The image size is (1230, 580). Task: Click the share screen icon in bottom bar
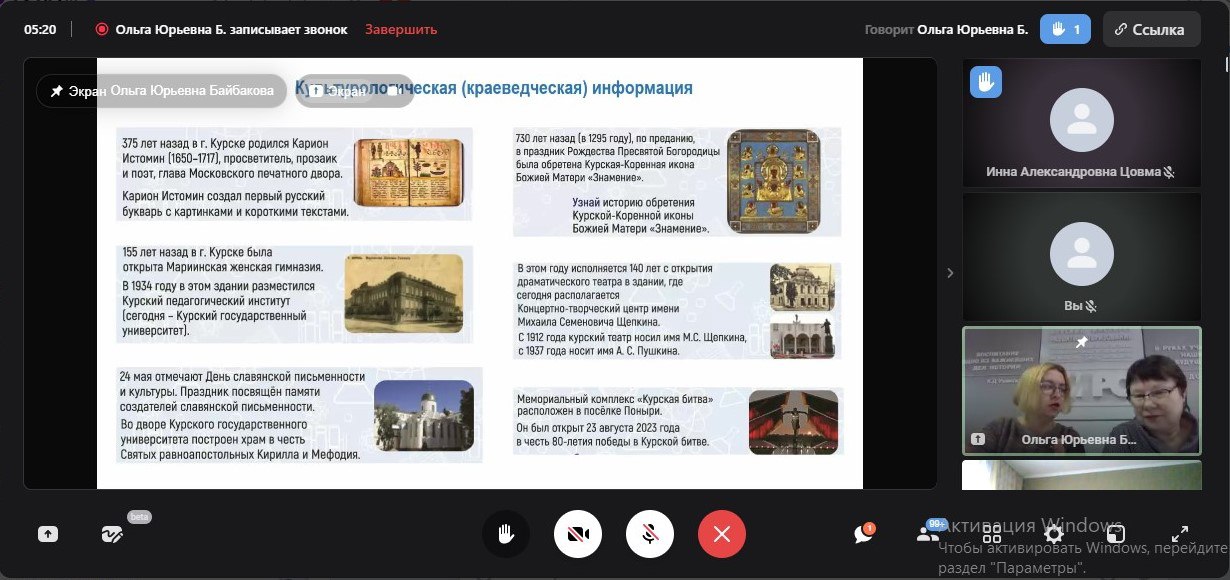pyautogui.click(x=48, y=534)
